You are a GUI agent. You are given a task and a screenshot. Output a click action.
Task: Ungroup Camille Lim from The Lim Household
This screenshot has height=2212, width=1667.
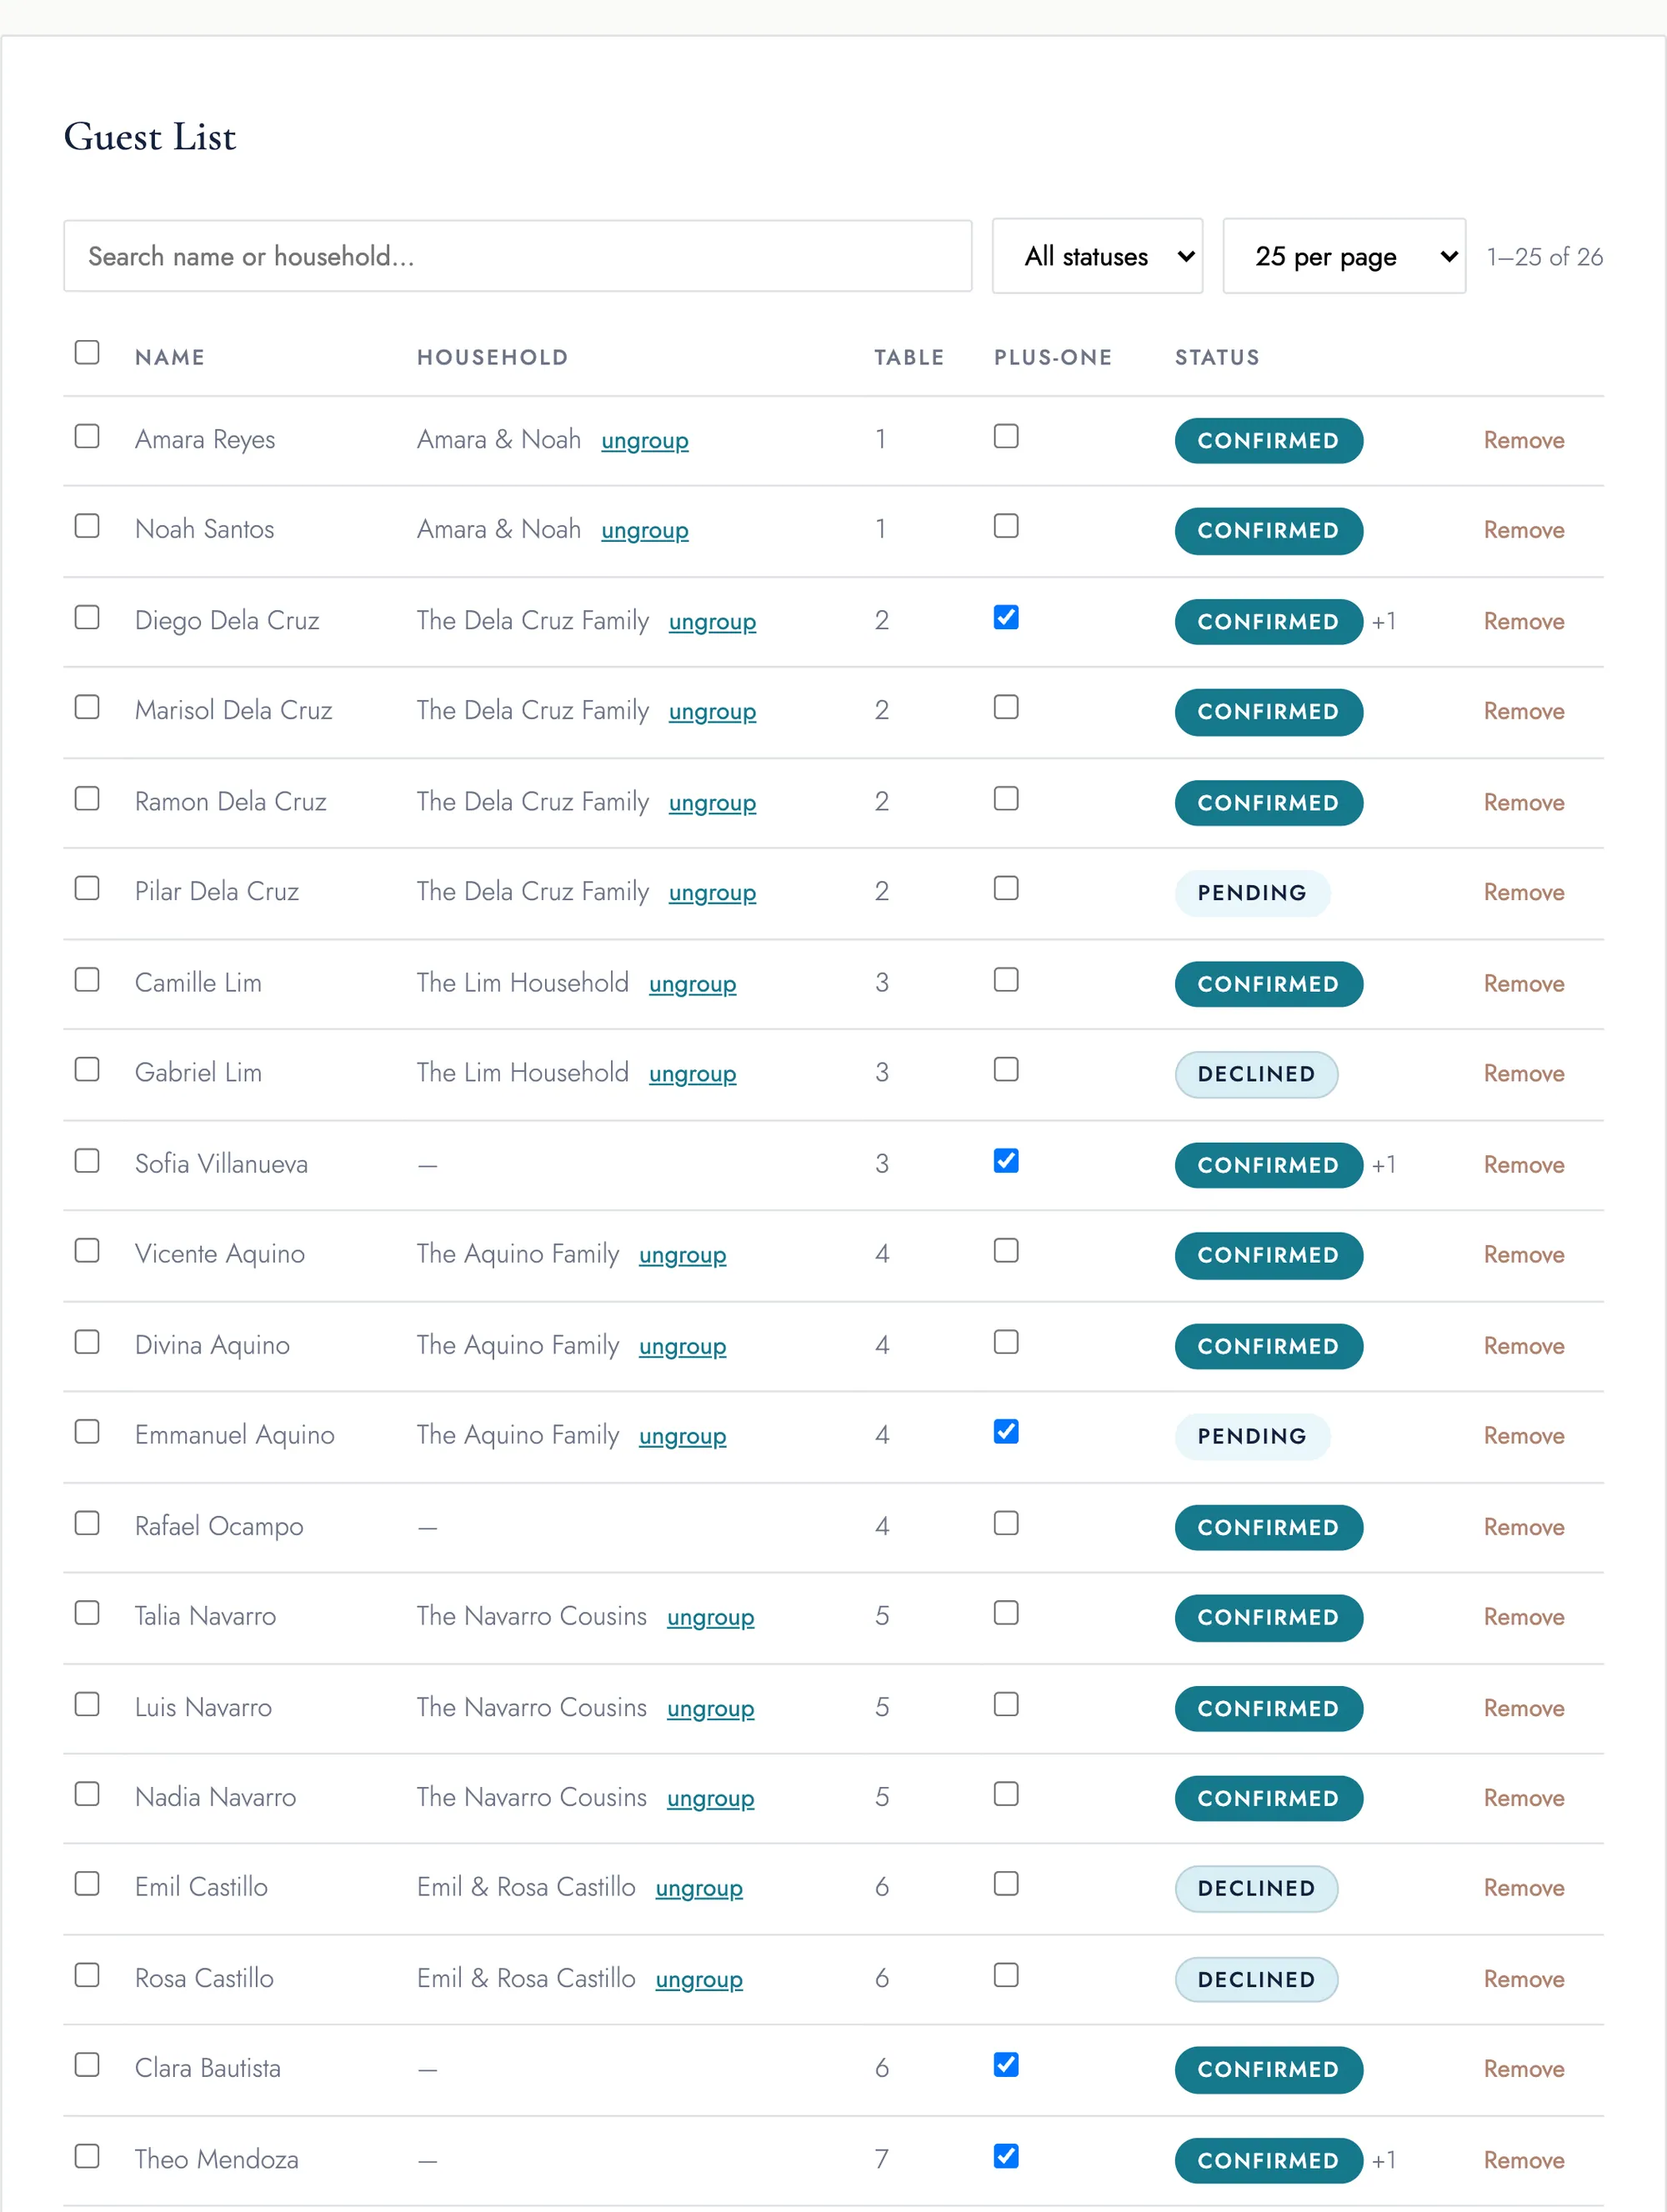coord(692,984)
